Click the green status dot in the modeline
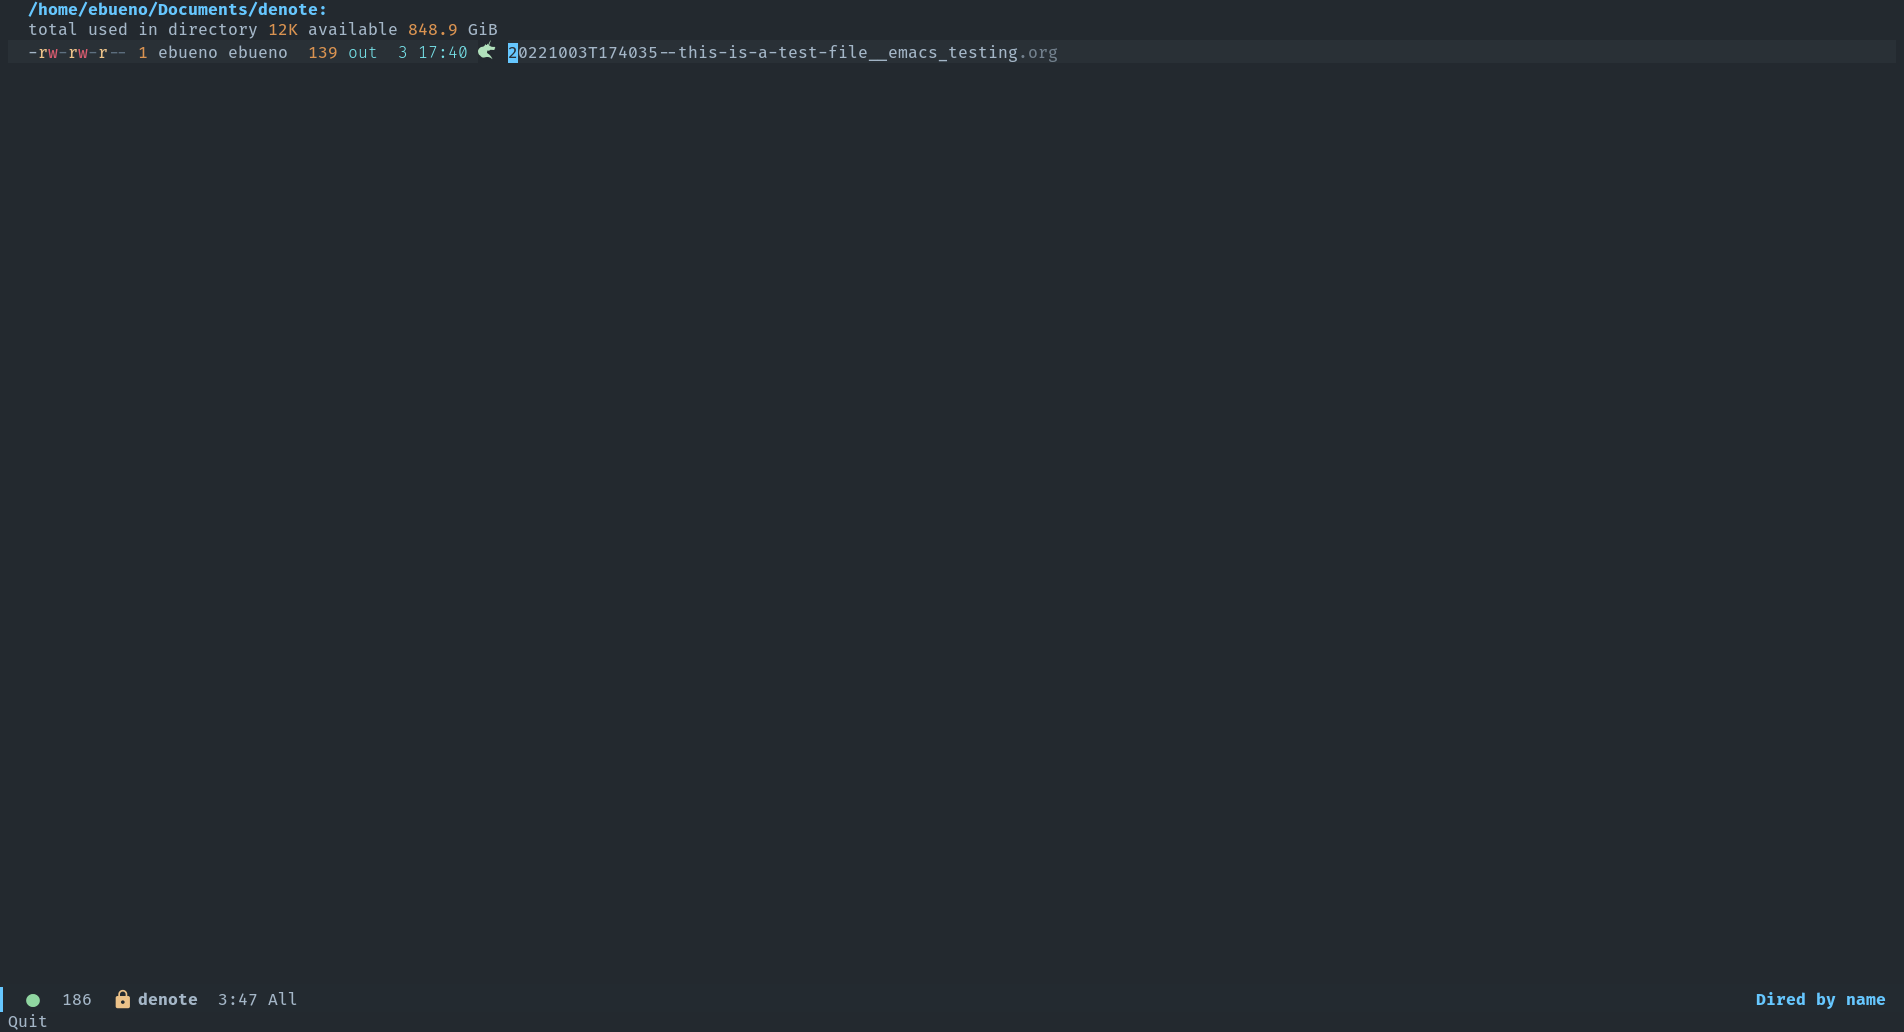 click(x=33, y=1000)
